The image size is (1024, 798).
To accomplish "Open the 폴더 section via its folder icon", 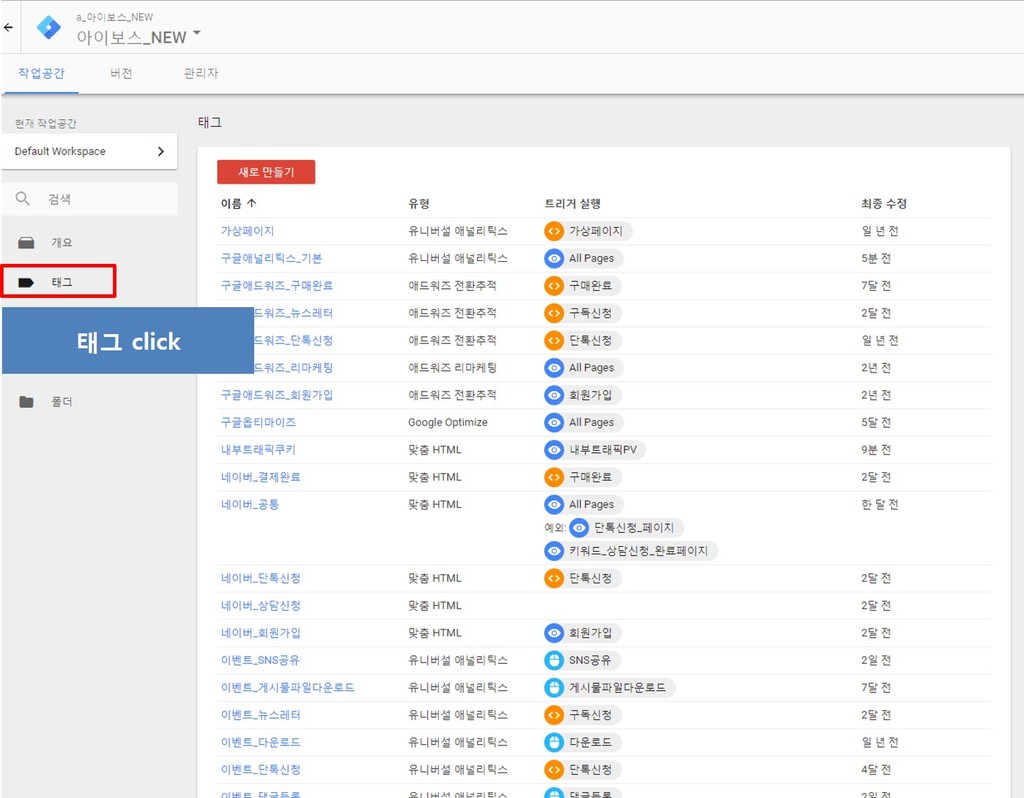I will (26, 402).
